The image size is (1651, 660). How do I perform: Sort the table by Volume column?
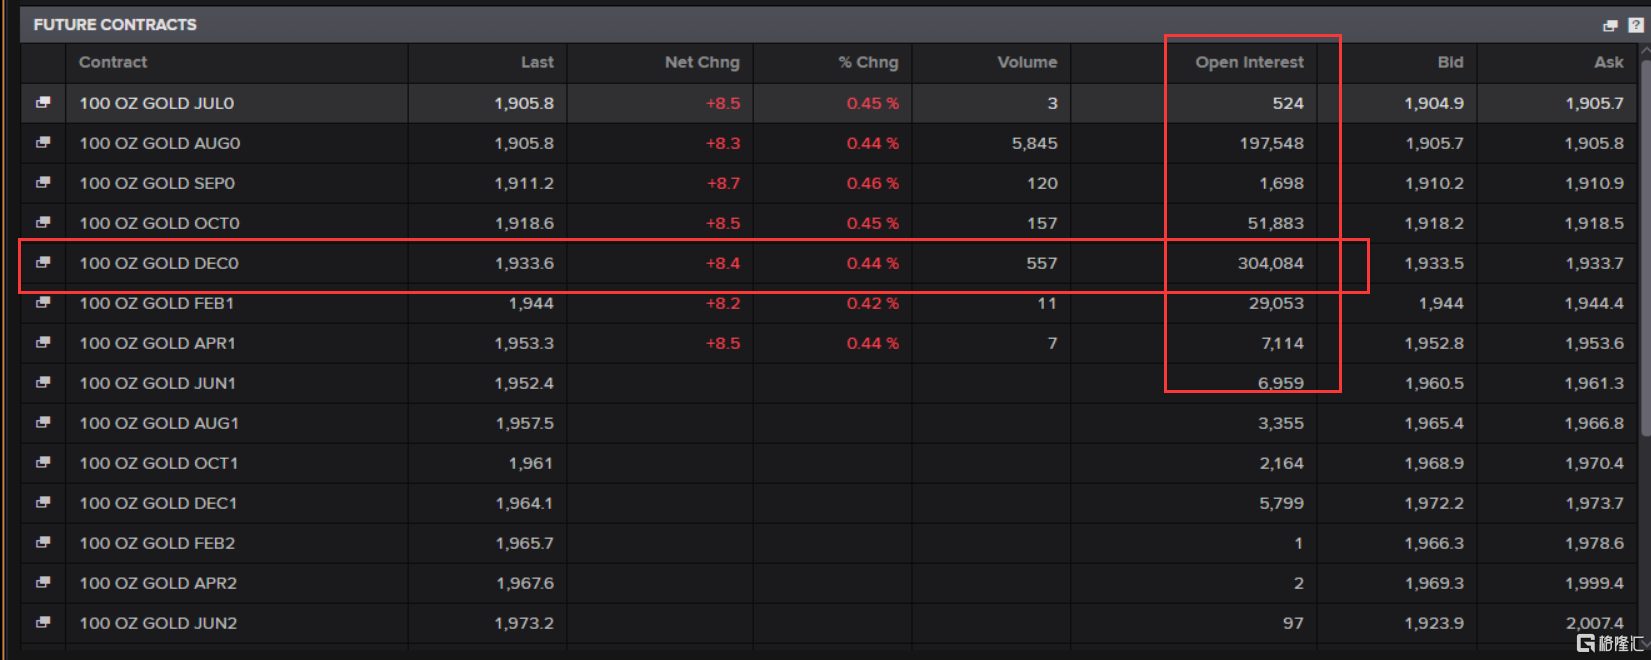[1026, 62]
